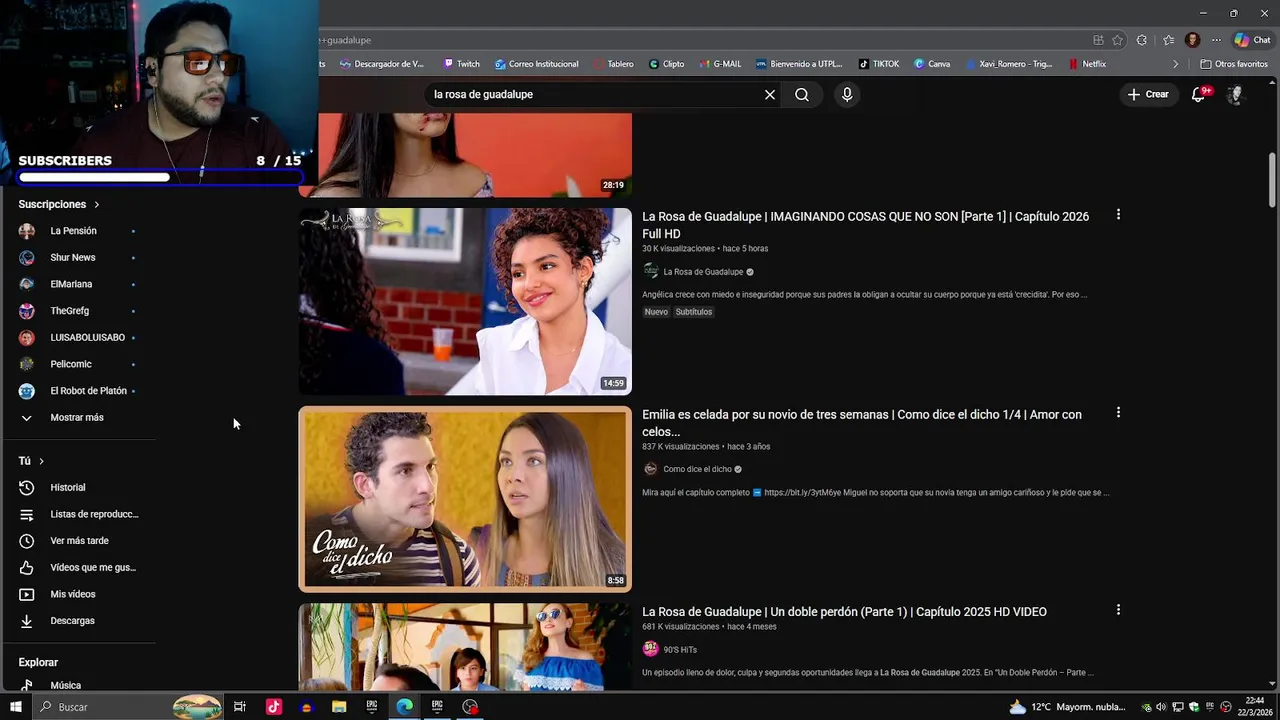Open La Pensión subscription channel

tap(78, 231)
